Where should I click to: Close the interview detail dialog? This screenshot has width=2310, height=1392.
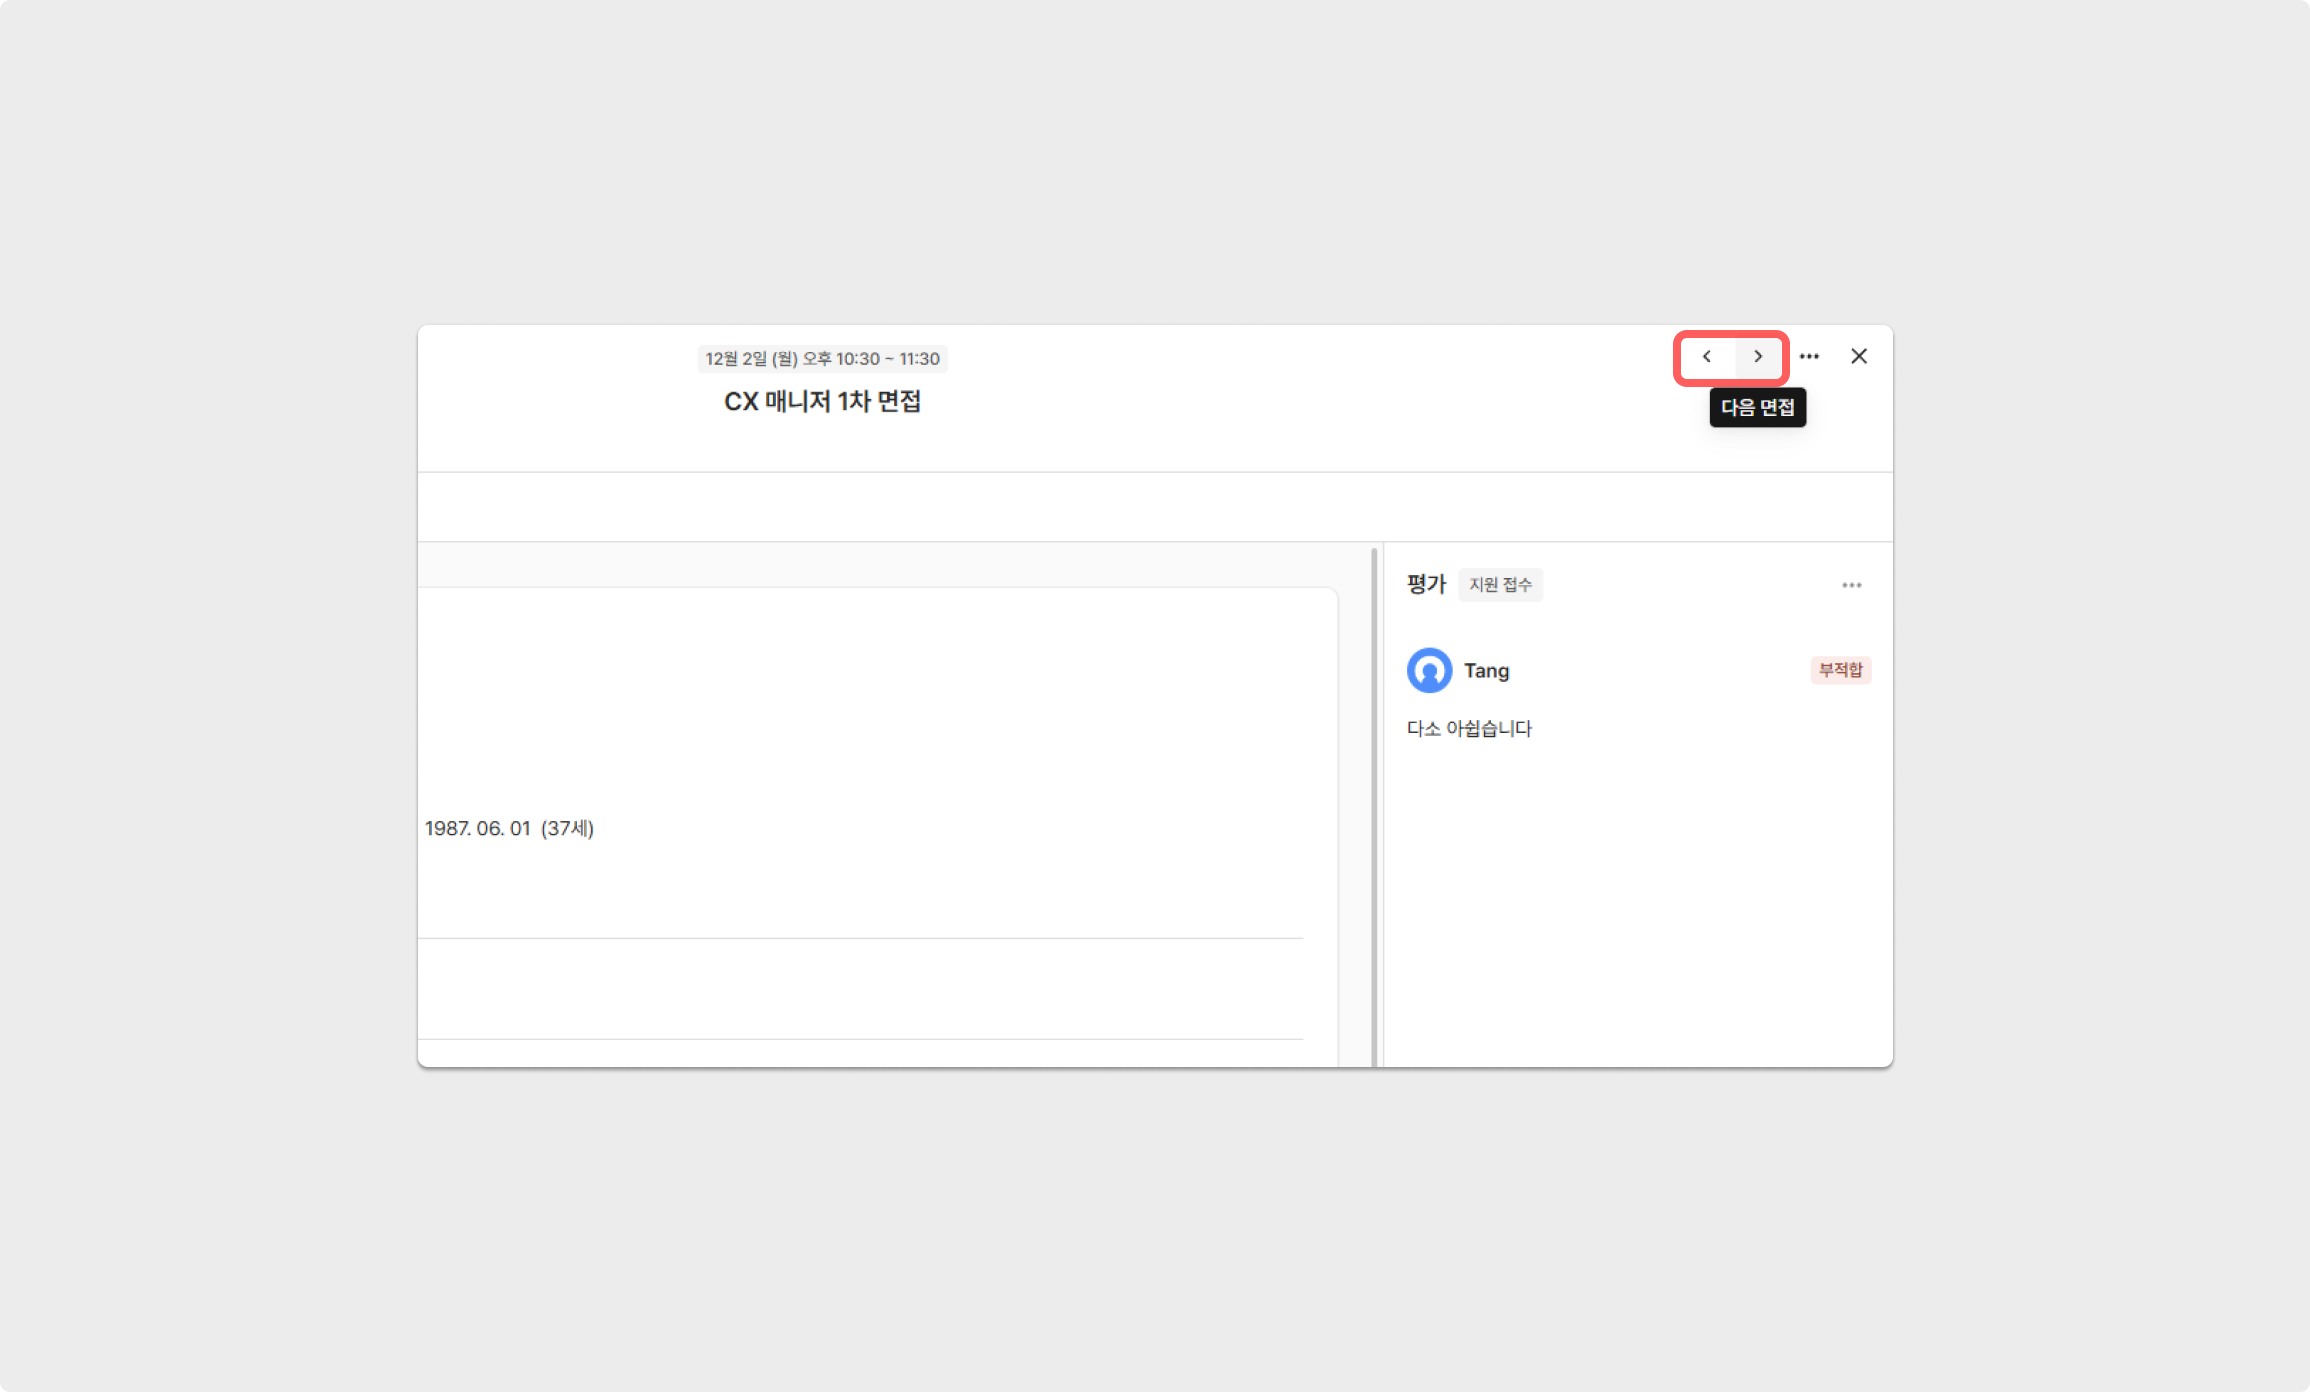[x=1859, y=357]
